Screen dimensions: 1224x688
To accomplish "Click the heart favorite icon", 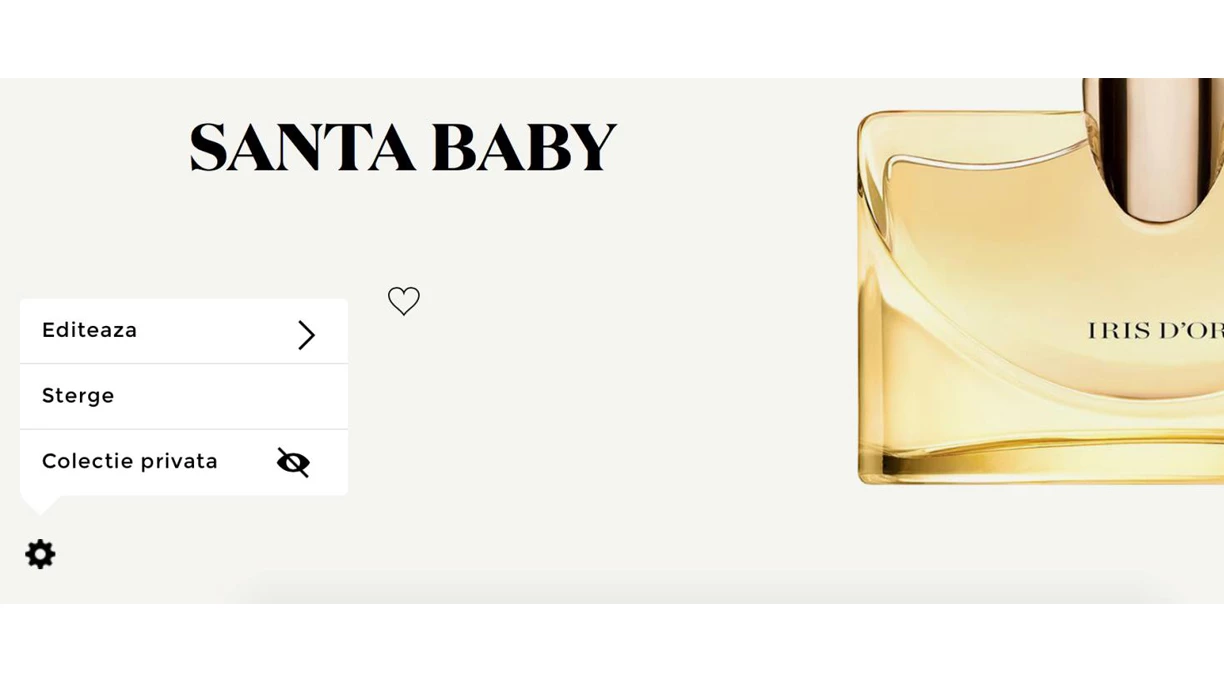I will [404, 301].
